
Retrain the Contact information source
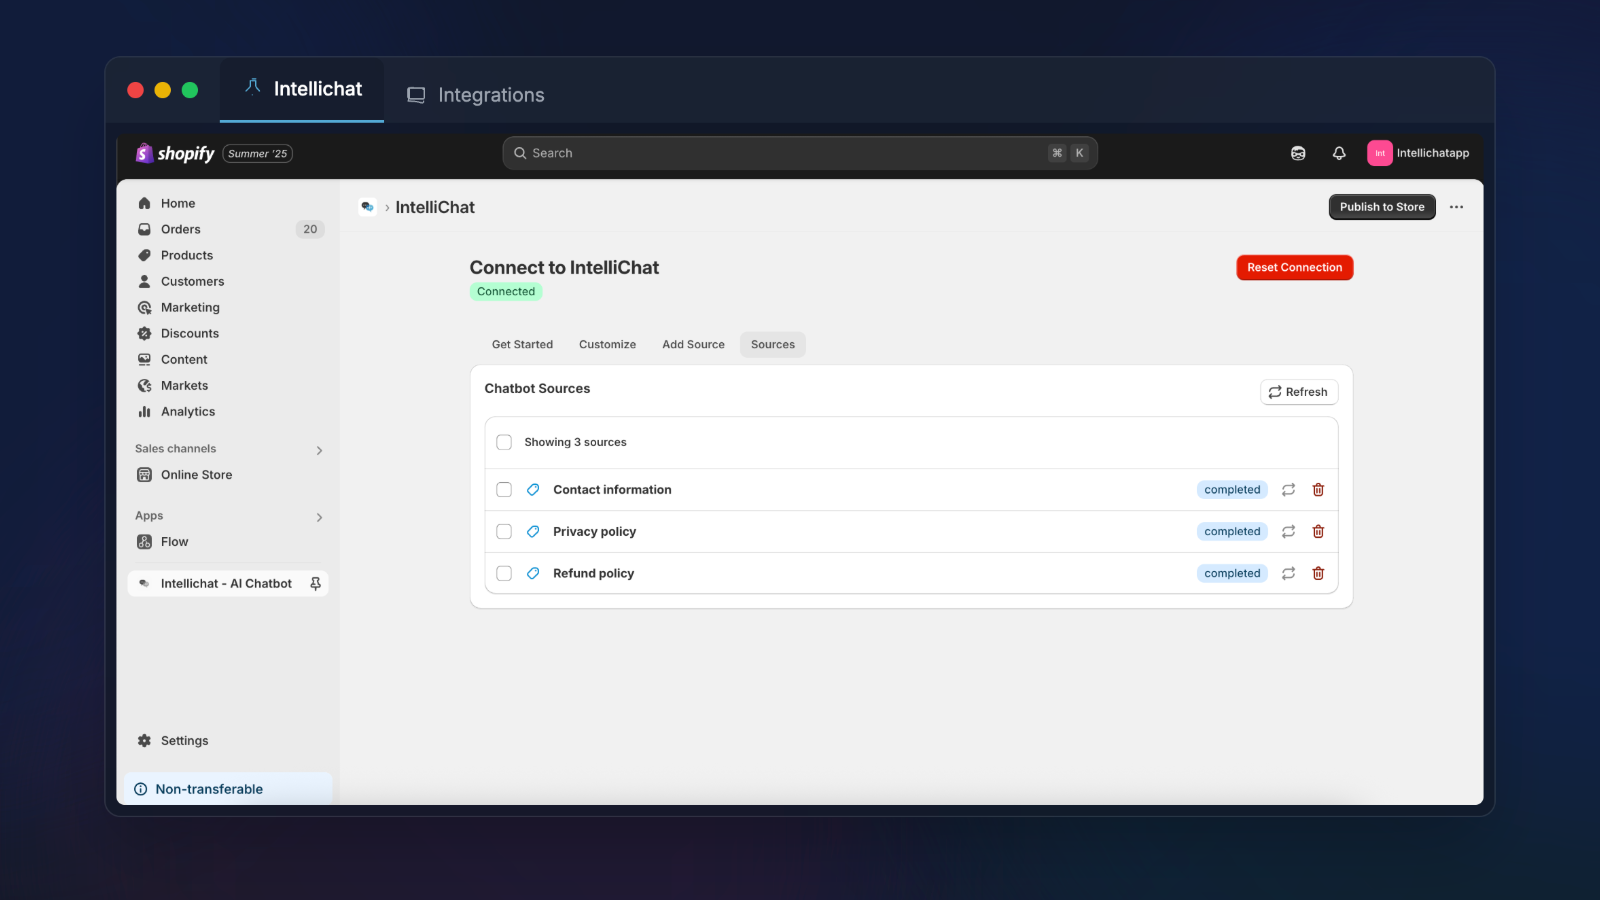pyautogui.click(x=1288, y=490)
